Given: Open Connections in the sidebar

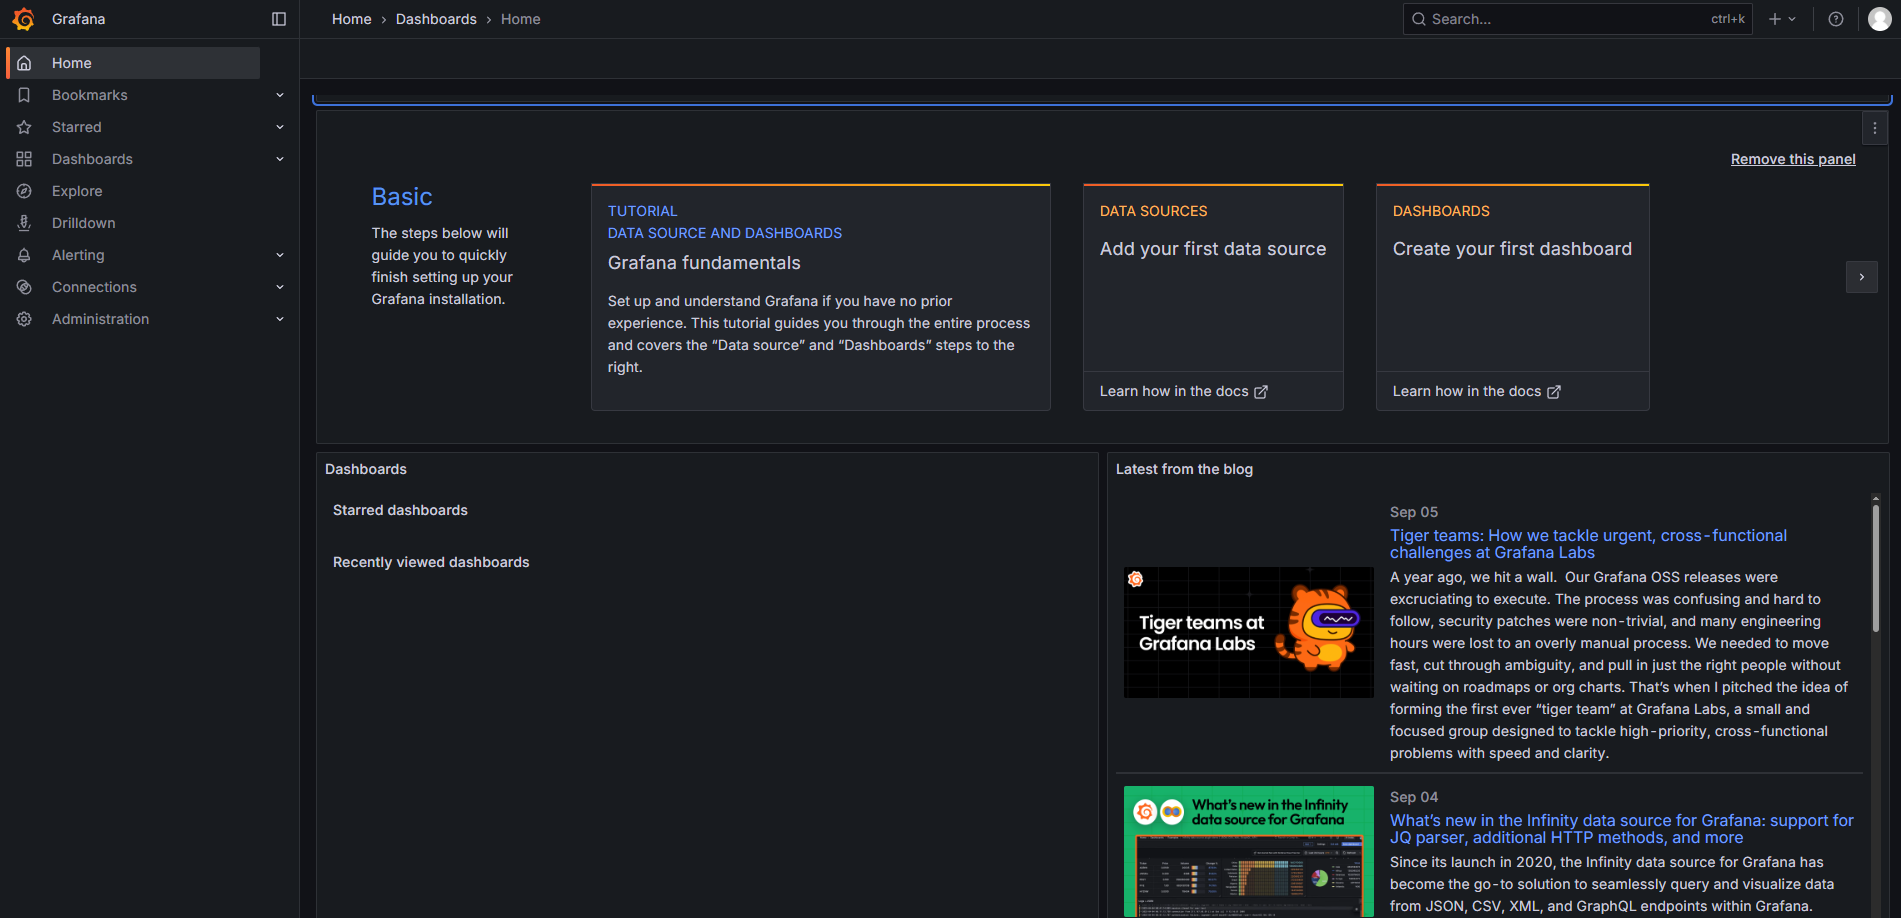Looking at the screenshot, I should (94, 287).
